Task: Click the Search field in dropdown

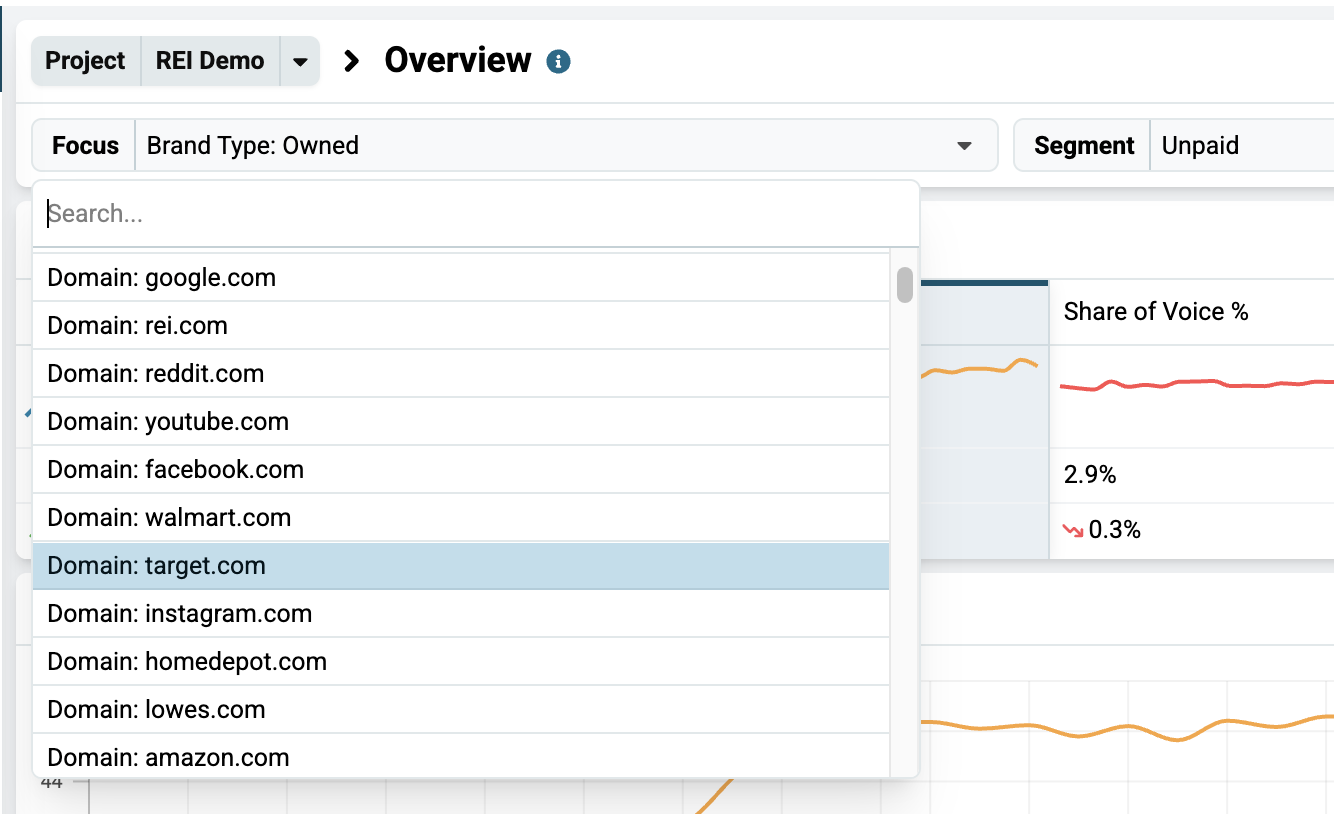Action: [476, 214]
